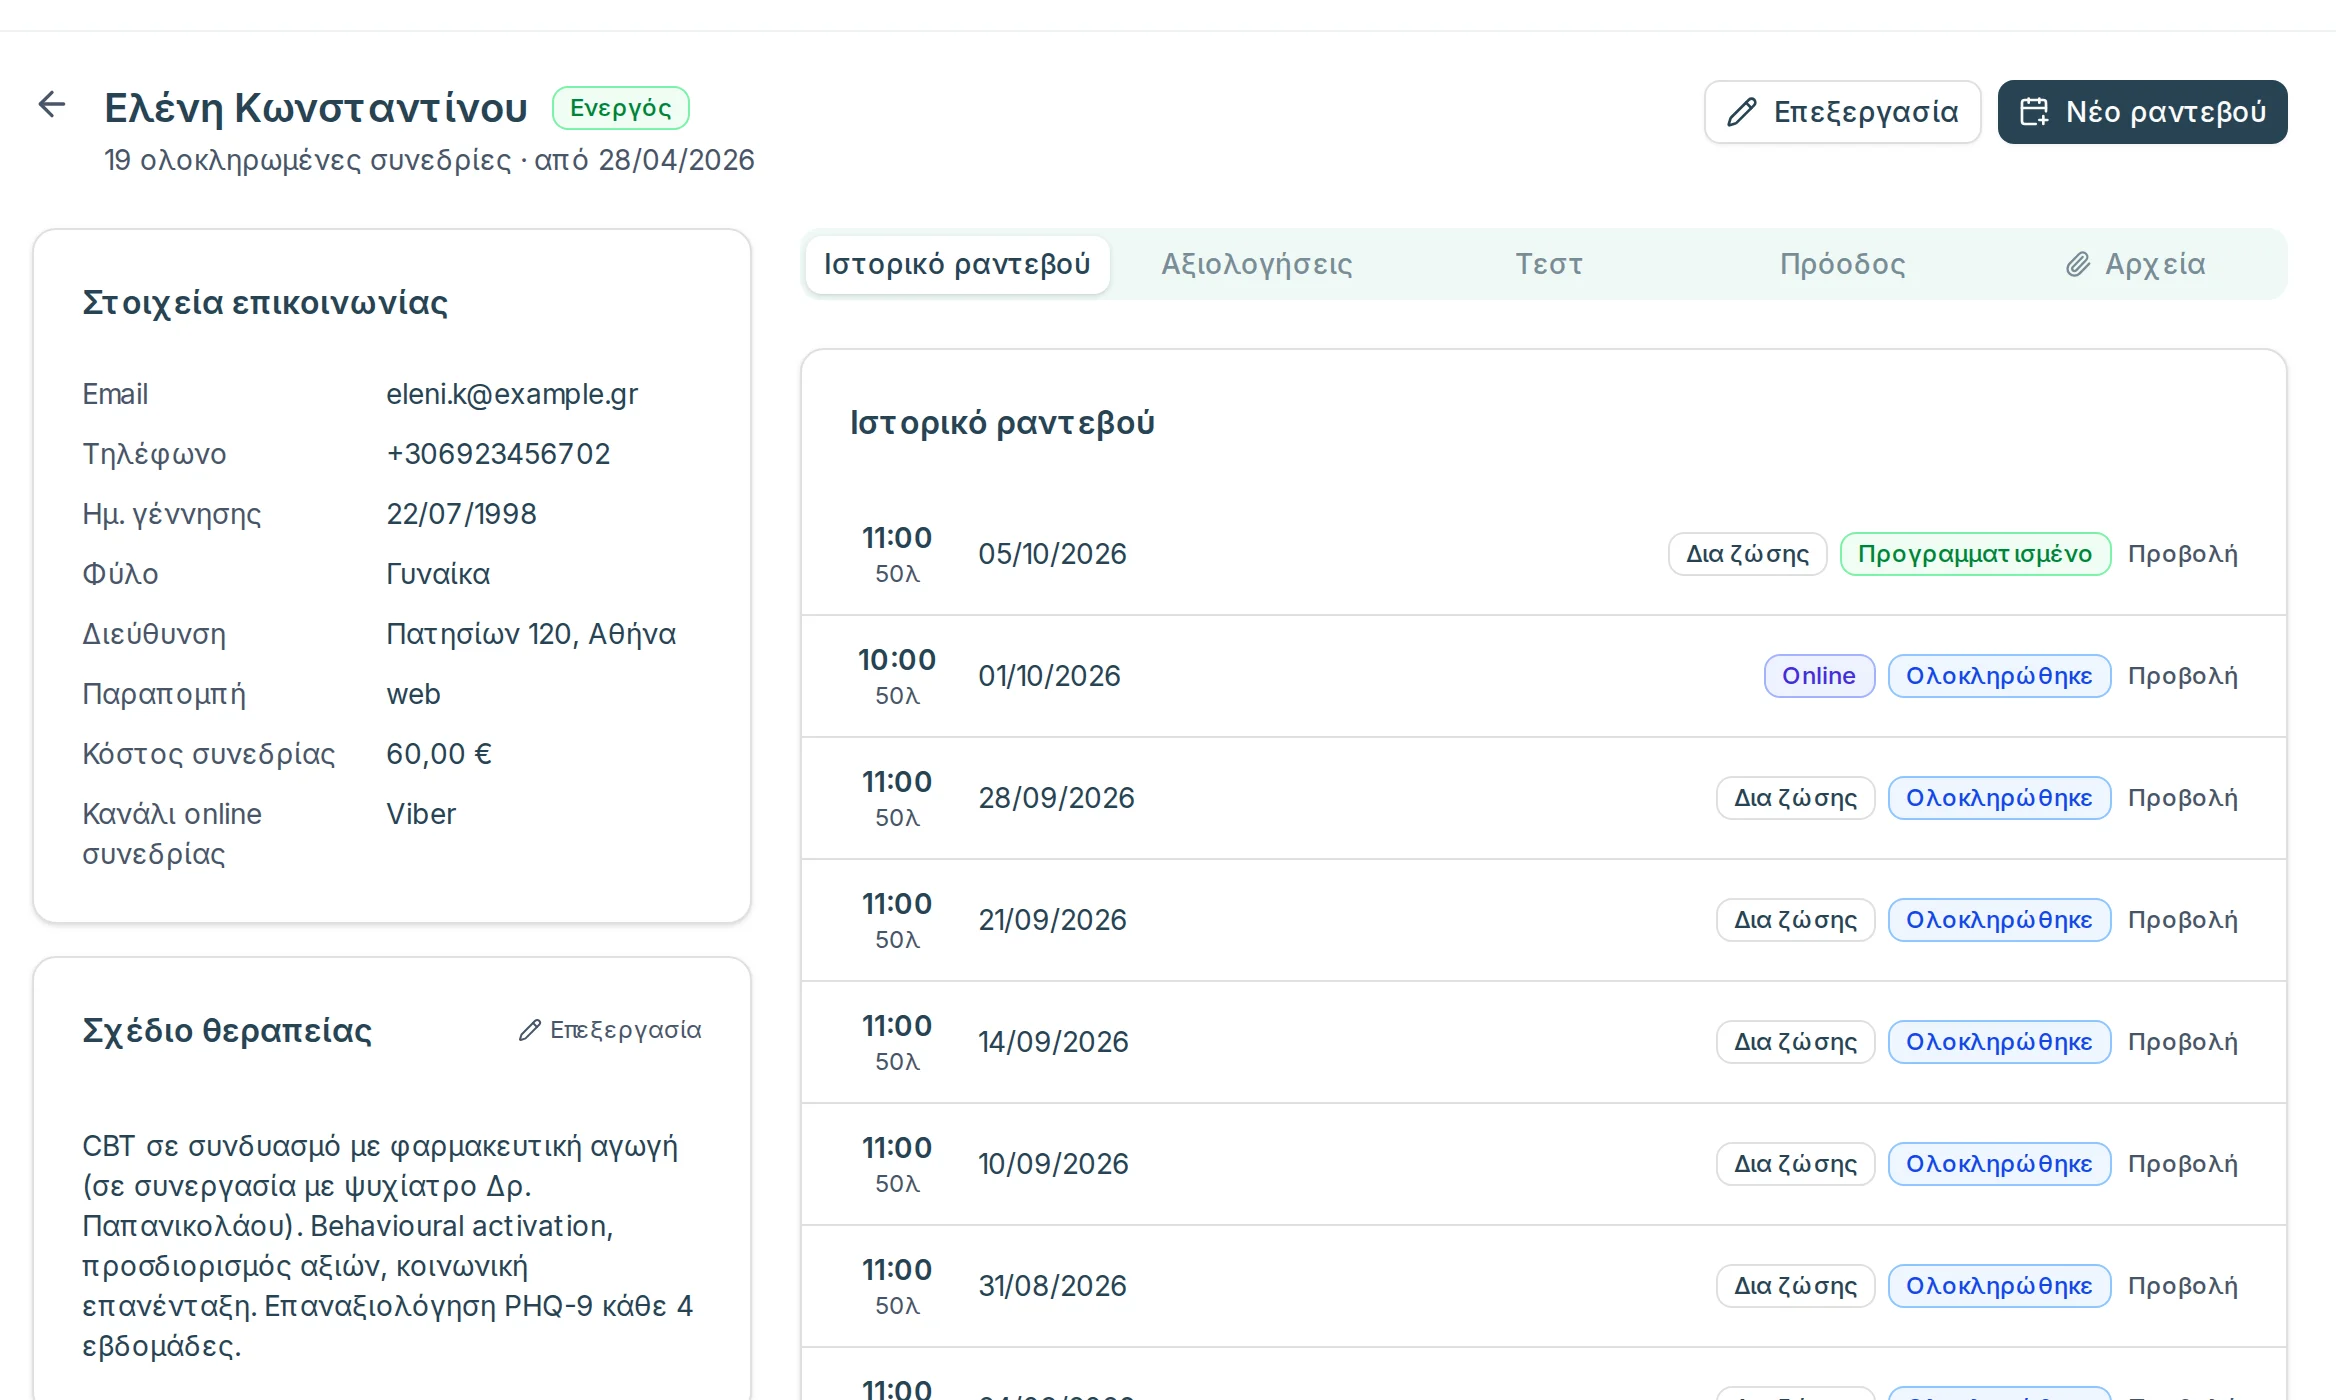Click the Ενεργός status badge

(620, 108)
